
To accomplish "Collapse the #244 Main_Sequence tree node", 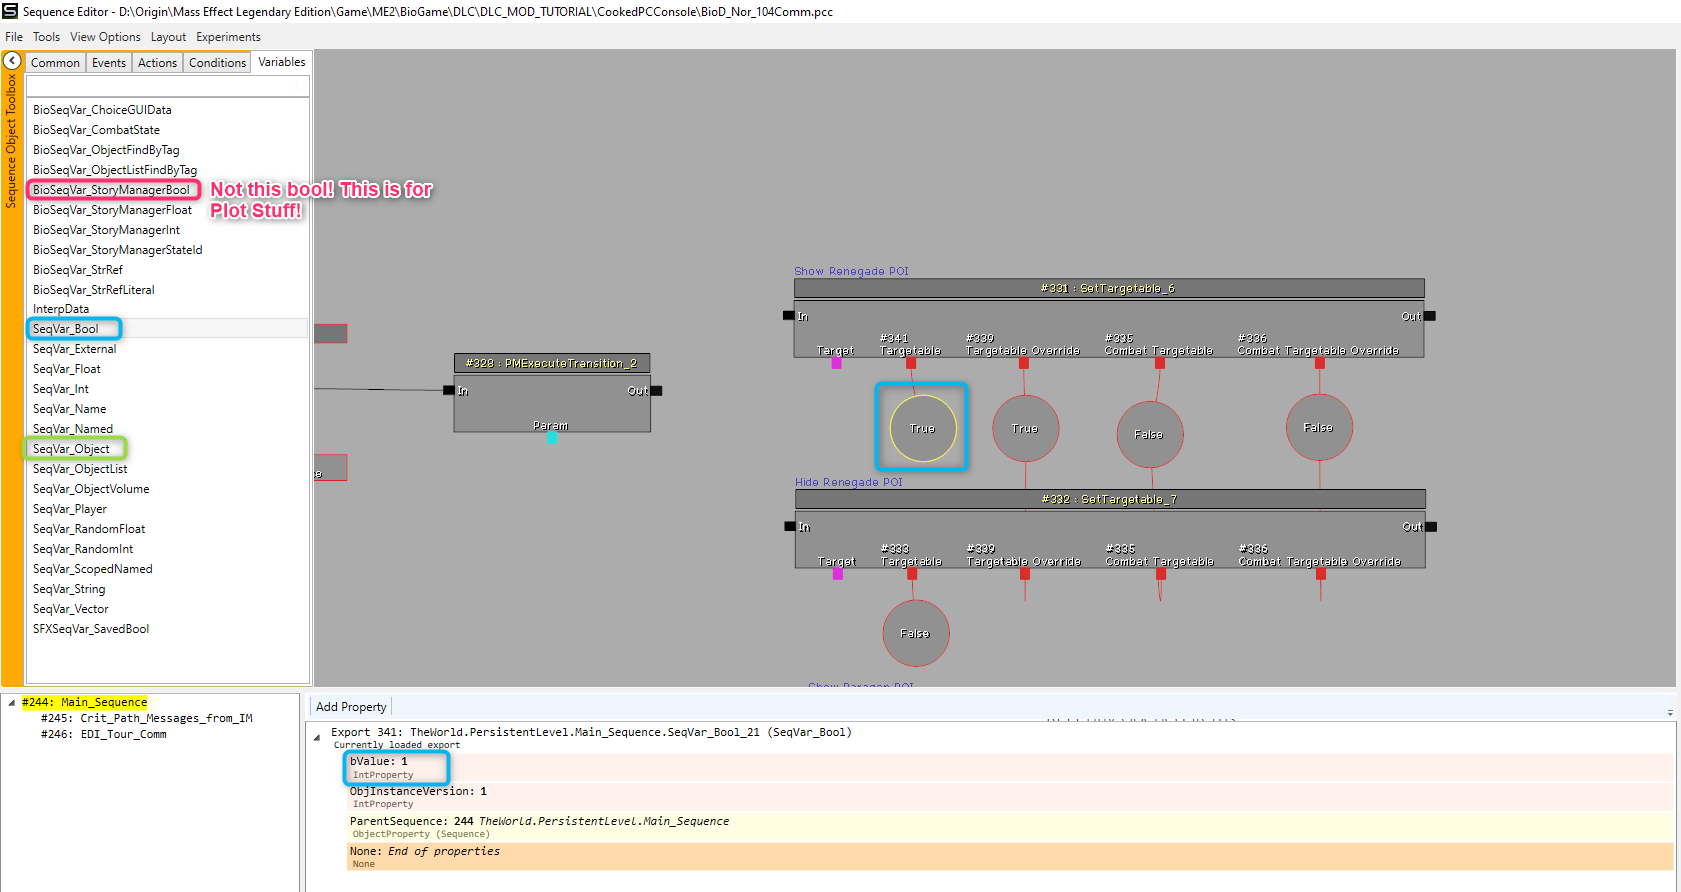I will 11,702.
